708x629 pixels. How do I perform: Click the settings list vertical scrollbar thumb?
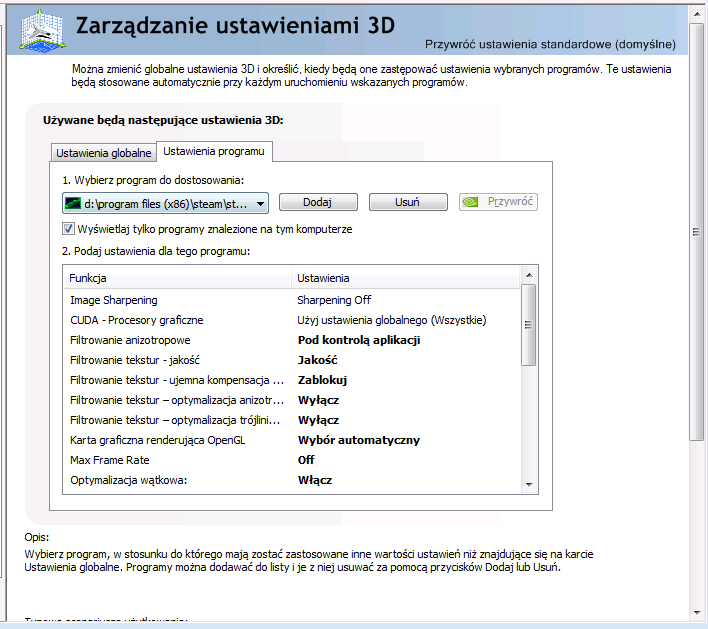click(x=529, y=325)
